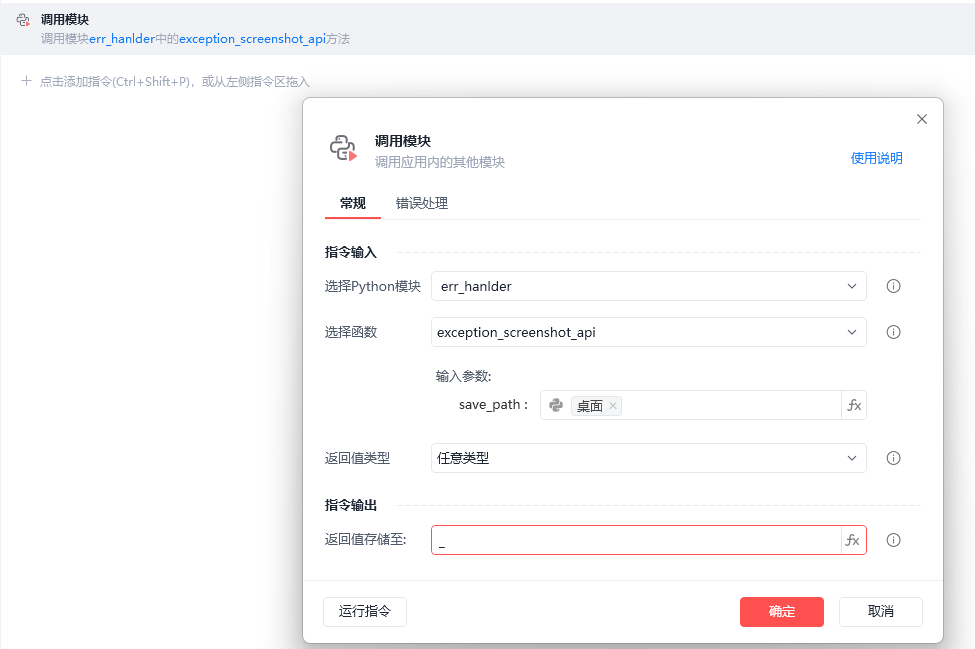Image resolution: width=975 pixels, height=649 pixels.
Task: Show info for 返回值类型 field
Action: (893, 458)
